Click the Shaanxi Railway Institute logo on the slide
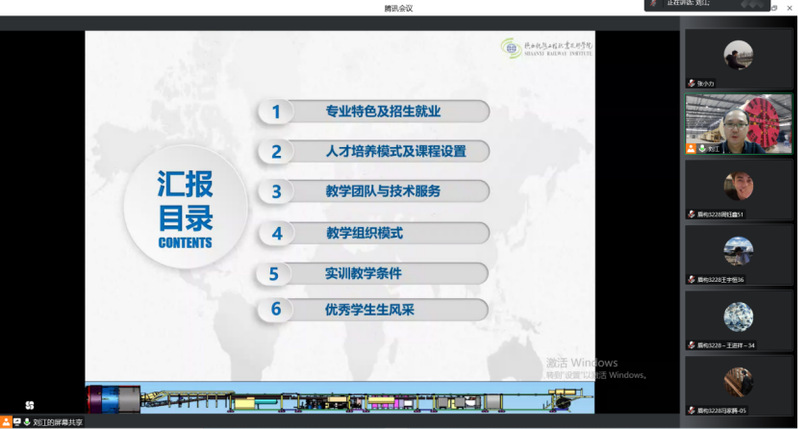 pos(546,46)
